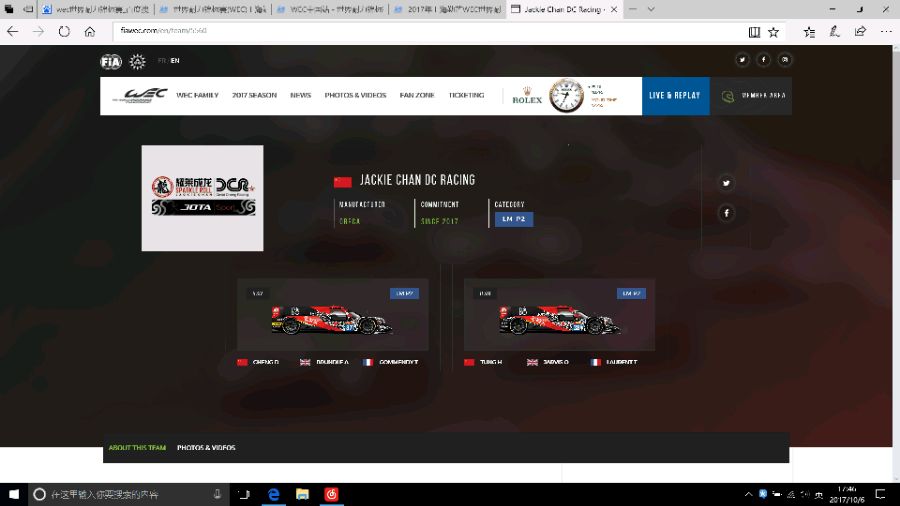
Task: Open 2017 SEASON menu
Action: pyautogui.click(x=254, y=95)
